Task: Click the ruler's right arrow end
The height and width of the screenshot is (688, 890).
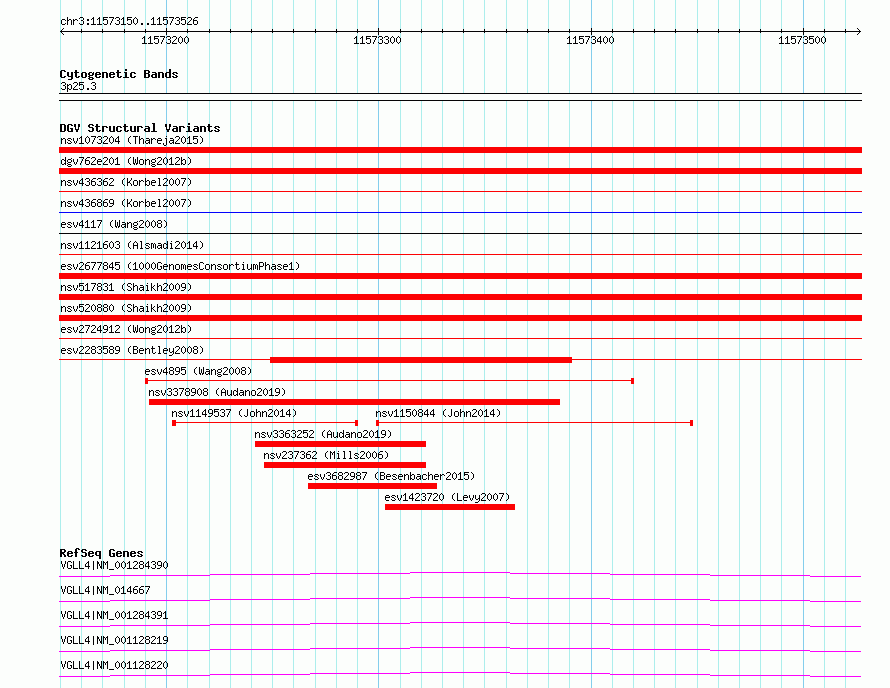Action: 858,31
